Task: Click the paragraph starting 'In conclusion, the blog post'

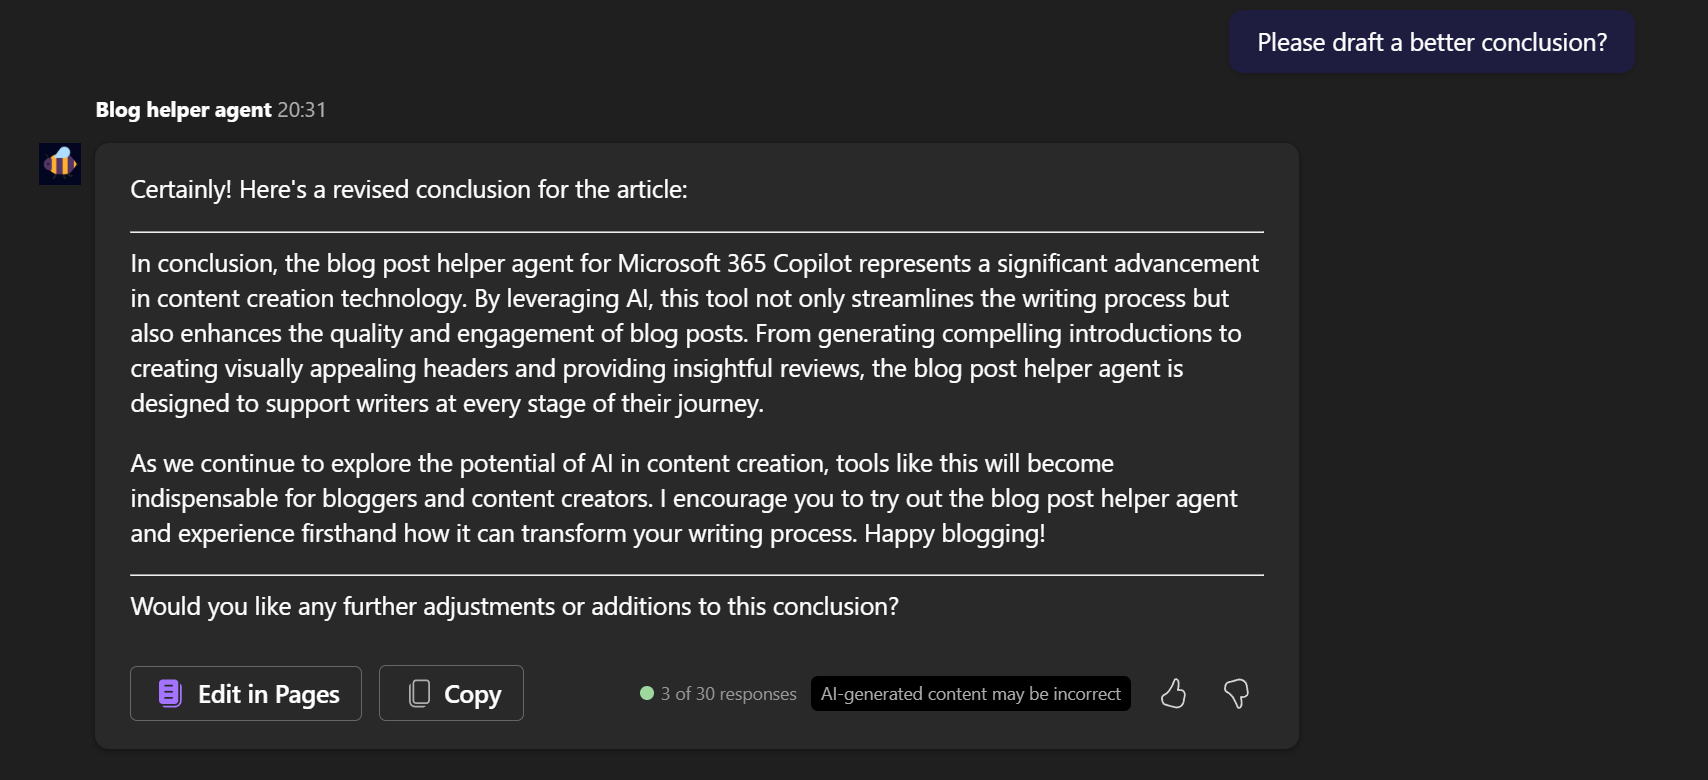Action: [696, 333]
